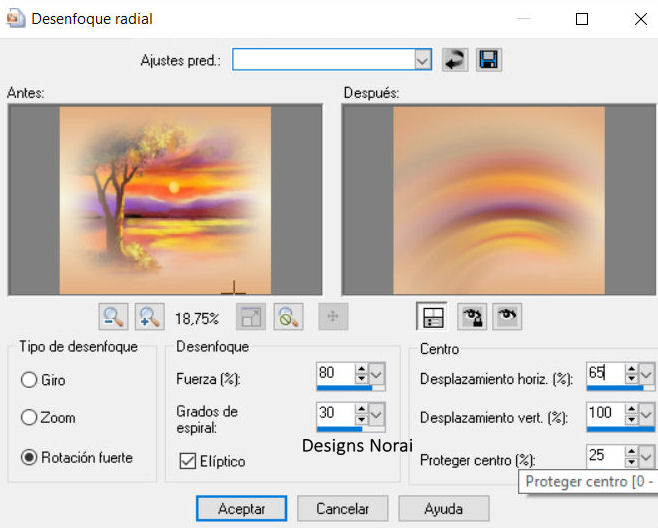Click Aceptar to apply the blur
The image size is (658, 528).
click(x=242, y=509)
